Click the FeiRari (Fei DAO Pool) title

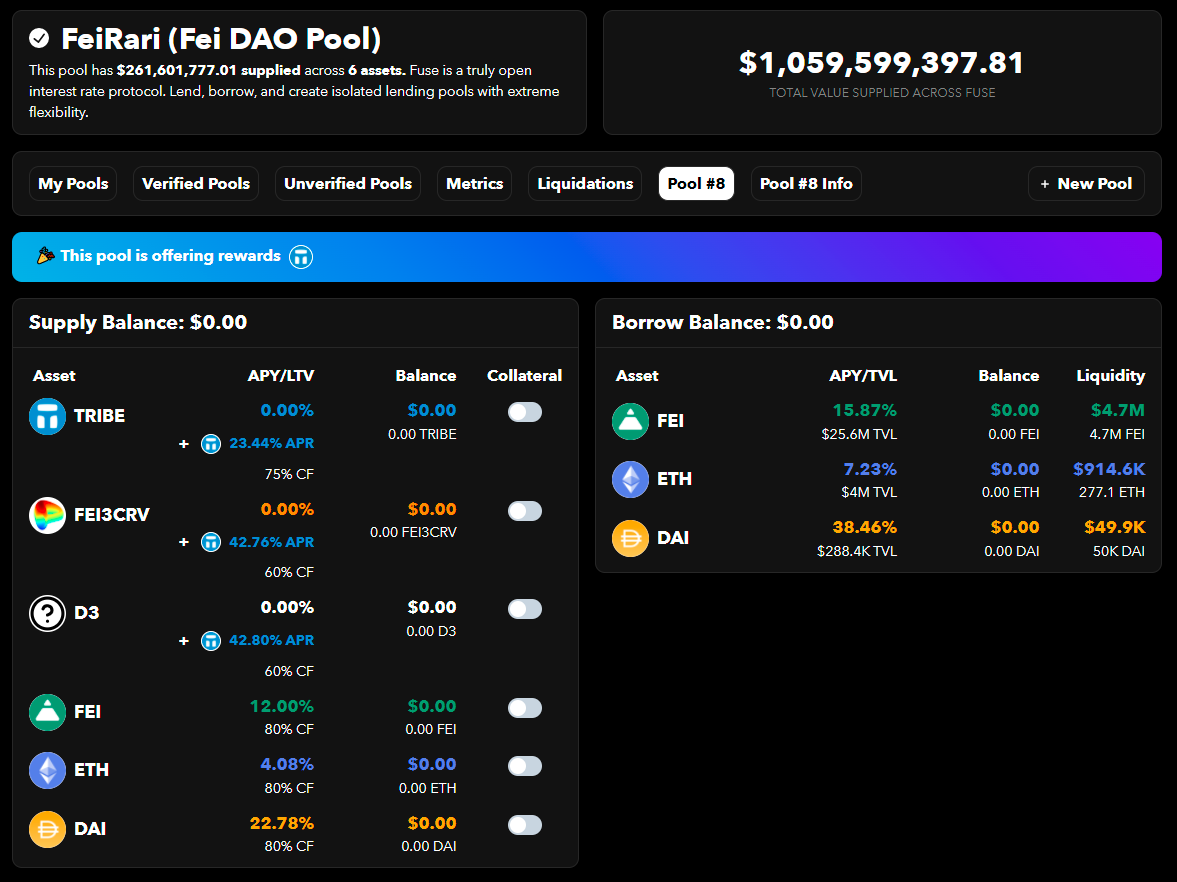pos(221,38)
